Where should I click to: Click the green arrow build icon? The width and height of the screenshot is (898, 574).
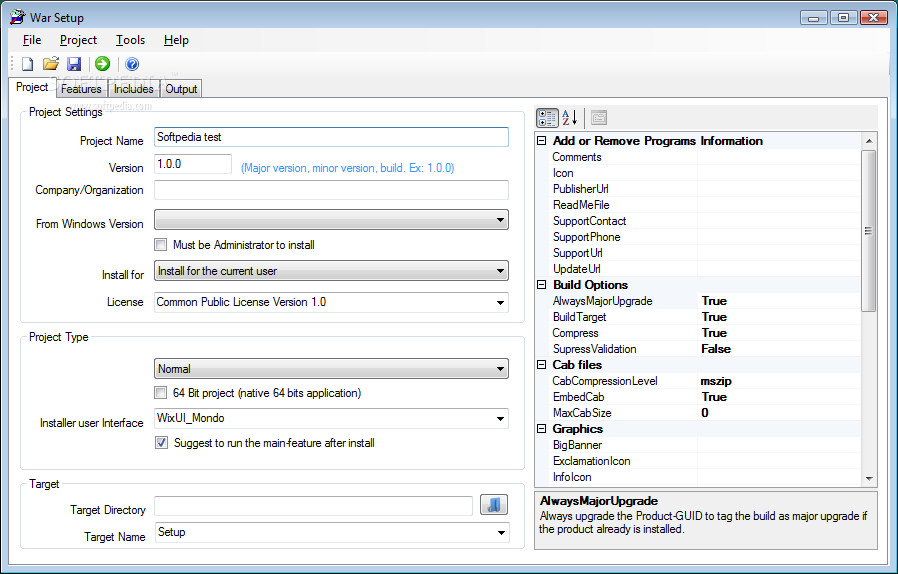point(102,64)
